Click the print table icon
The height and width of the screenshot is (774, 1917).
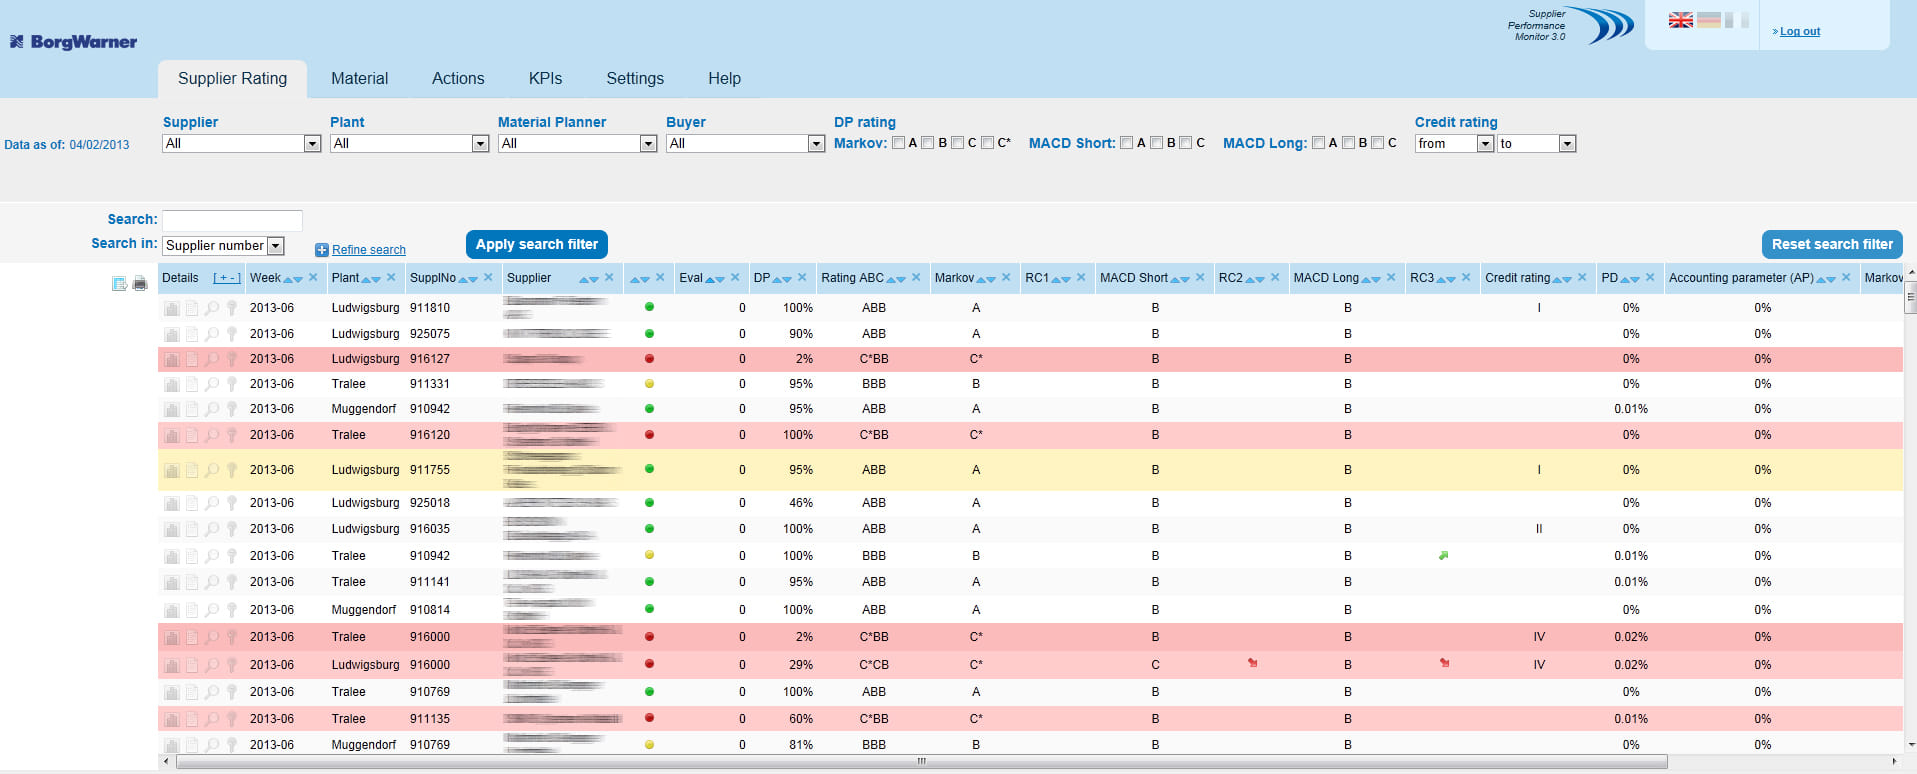[x=140, y=284]
